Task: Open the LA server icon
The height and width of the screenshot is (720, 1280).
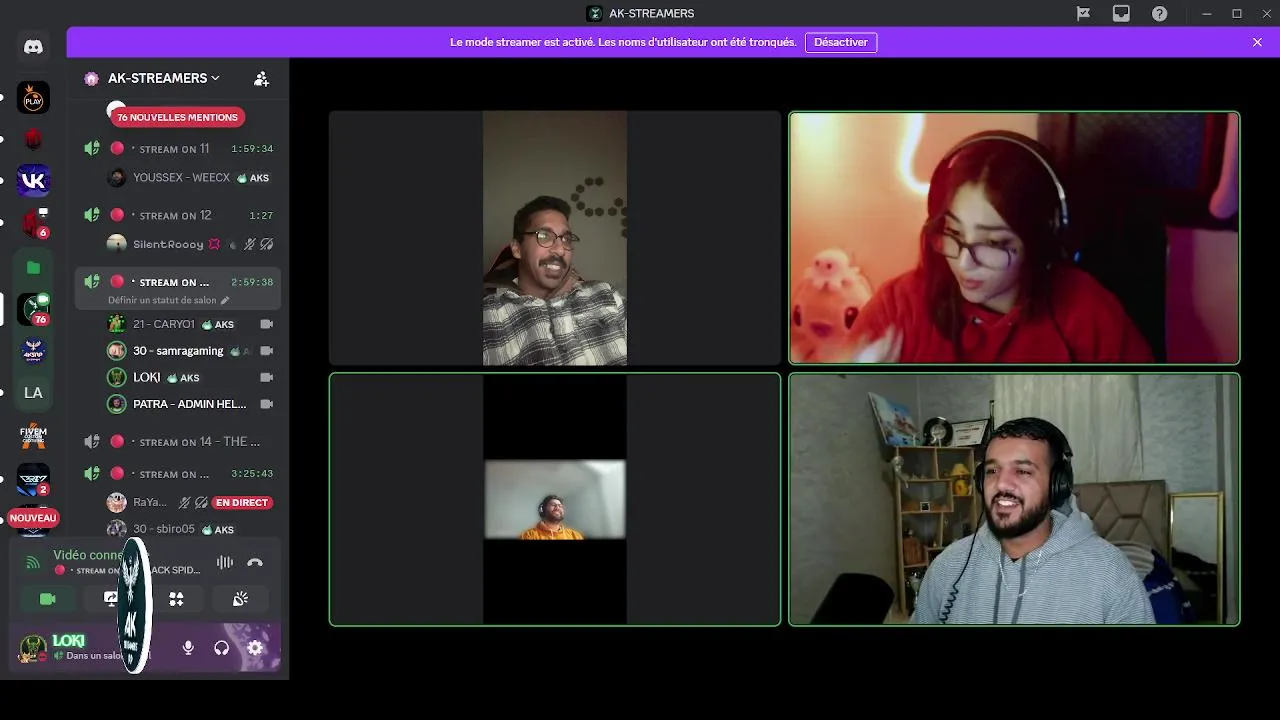Action: click(x=33, y=393)
